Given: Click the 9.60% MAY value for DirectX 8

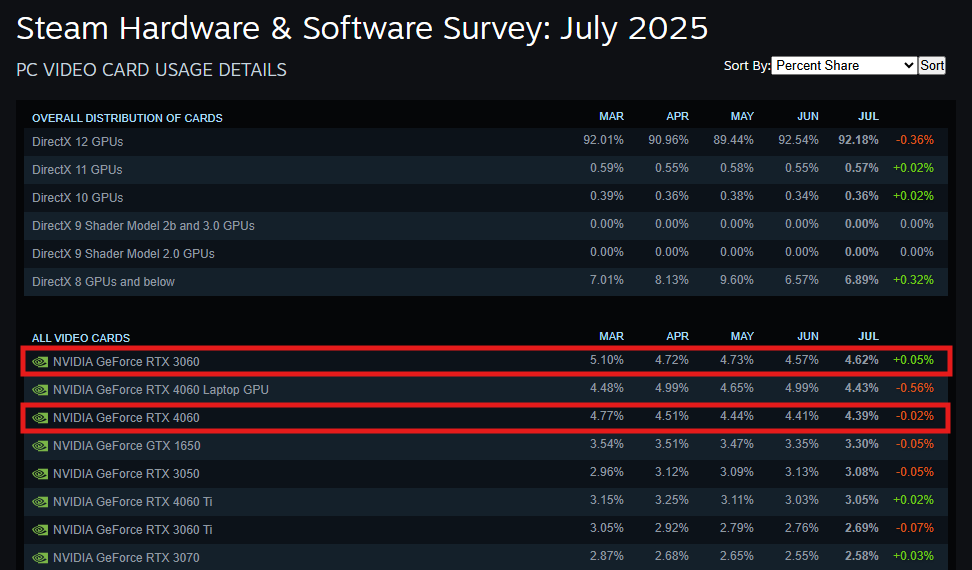Looking at the screenshot, I should coord(736,280).
